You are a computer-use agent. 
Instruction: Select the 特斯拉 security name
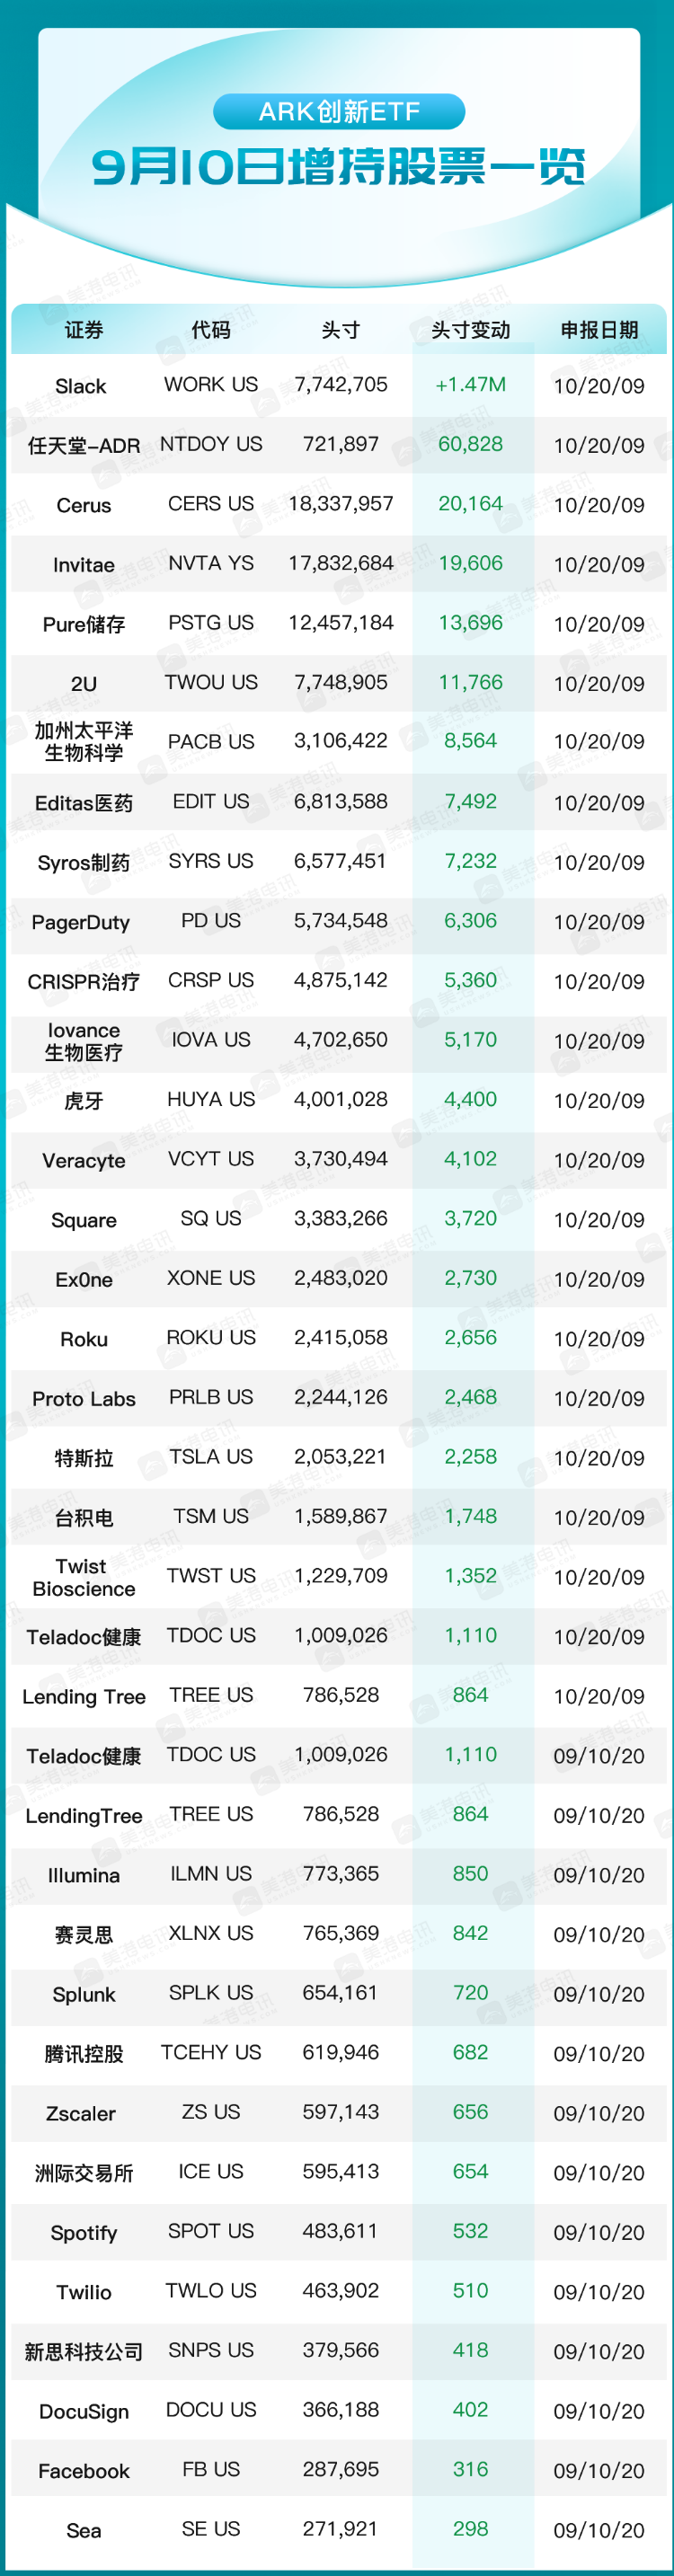pos(84,1458)
